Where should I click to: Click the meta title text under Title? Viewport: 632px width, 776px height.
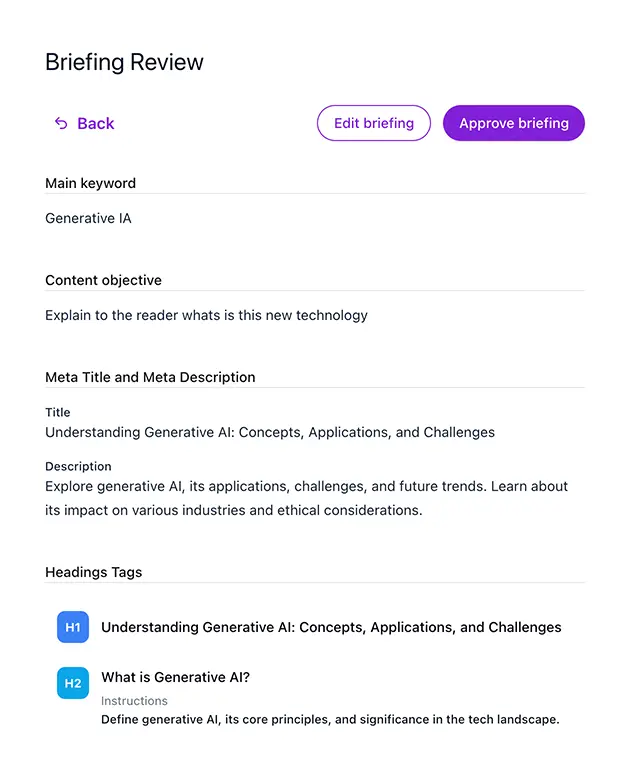(x=270, y=432)
